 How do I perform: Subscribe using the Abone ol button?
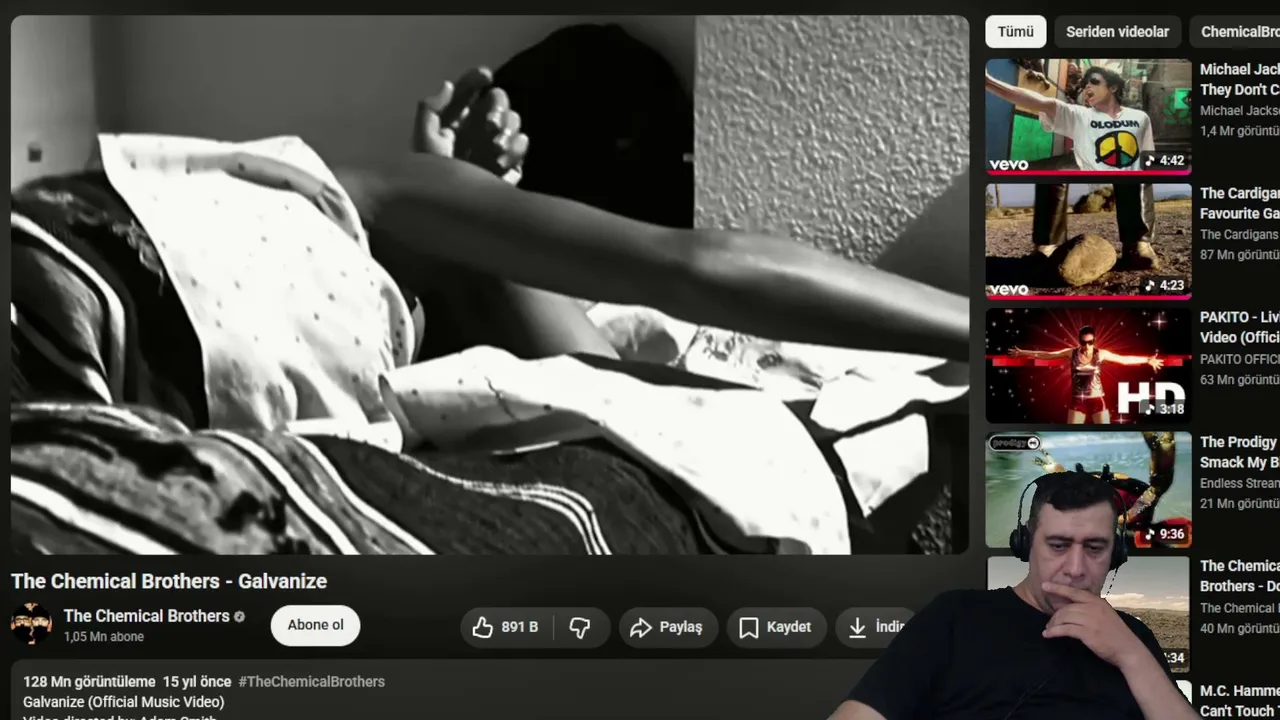click(315, 625)
